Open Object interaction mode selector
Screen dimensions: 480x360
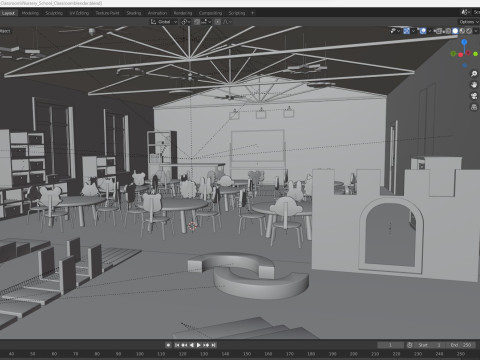(5, 31)
